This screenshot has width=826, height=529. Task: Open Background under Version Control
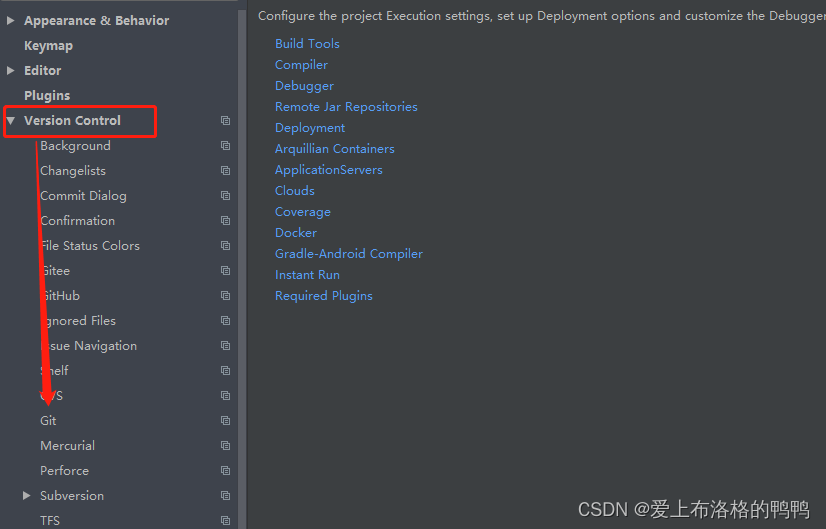point(75,146)
